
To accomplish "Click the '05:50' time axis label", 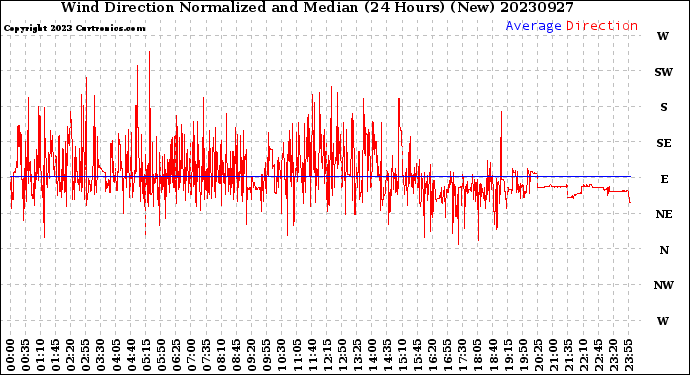I will [x=161, y=355].
